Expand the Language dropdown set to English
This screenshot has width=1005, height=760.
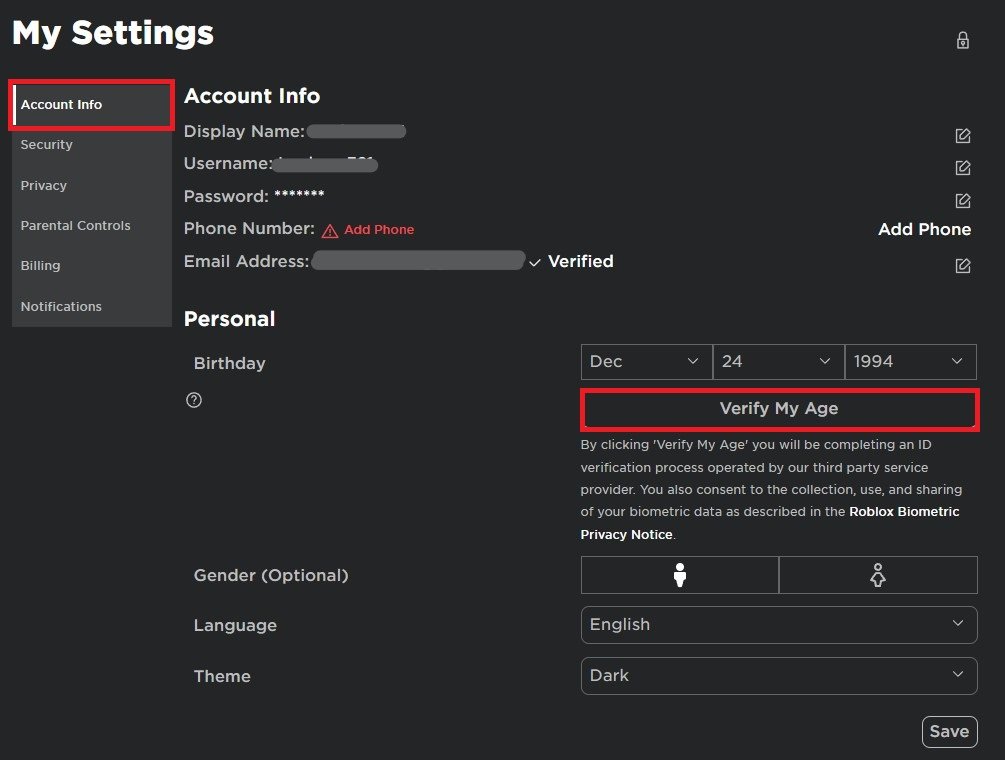tap(778, 625)
